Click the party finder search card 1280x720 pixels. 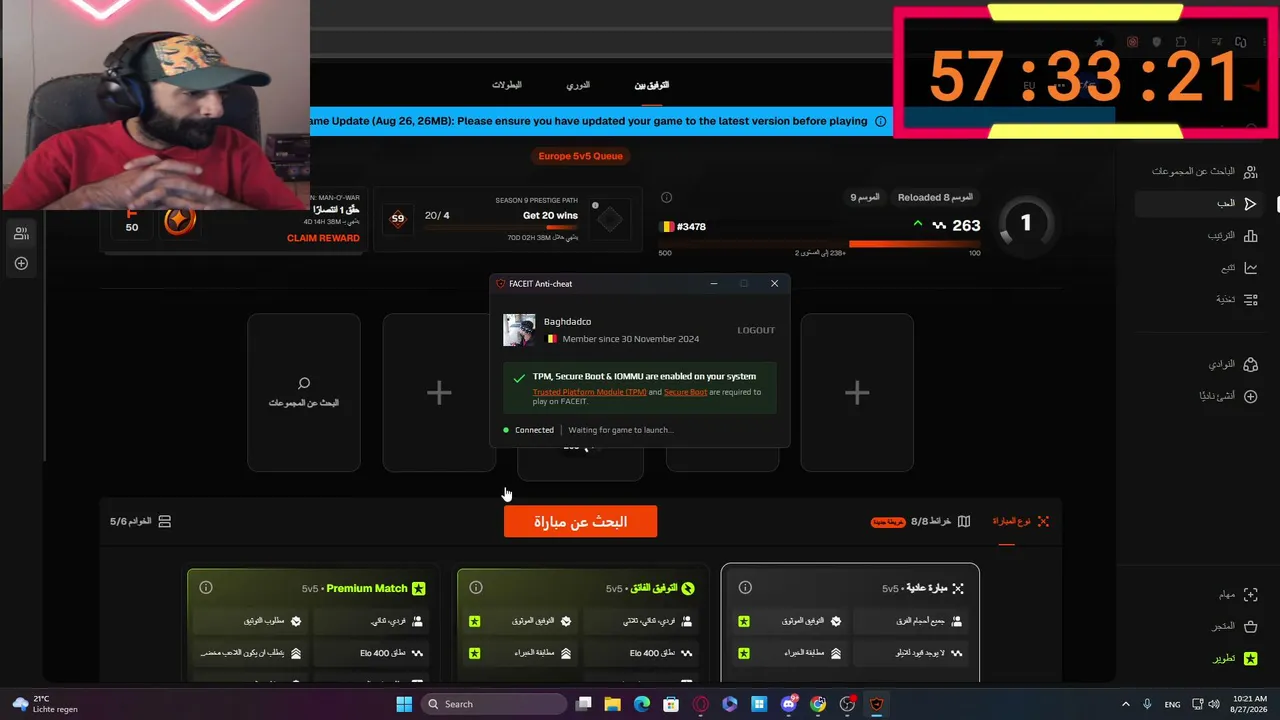pos(304,392)
